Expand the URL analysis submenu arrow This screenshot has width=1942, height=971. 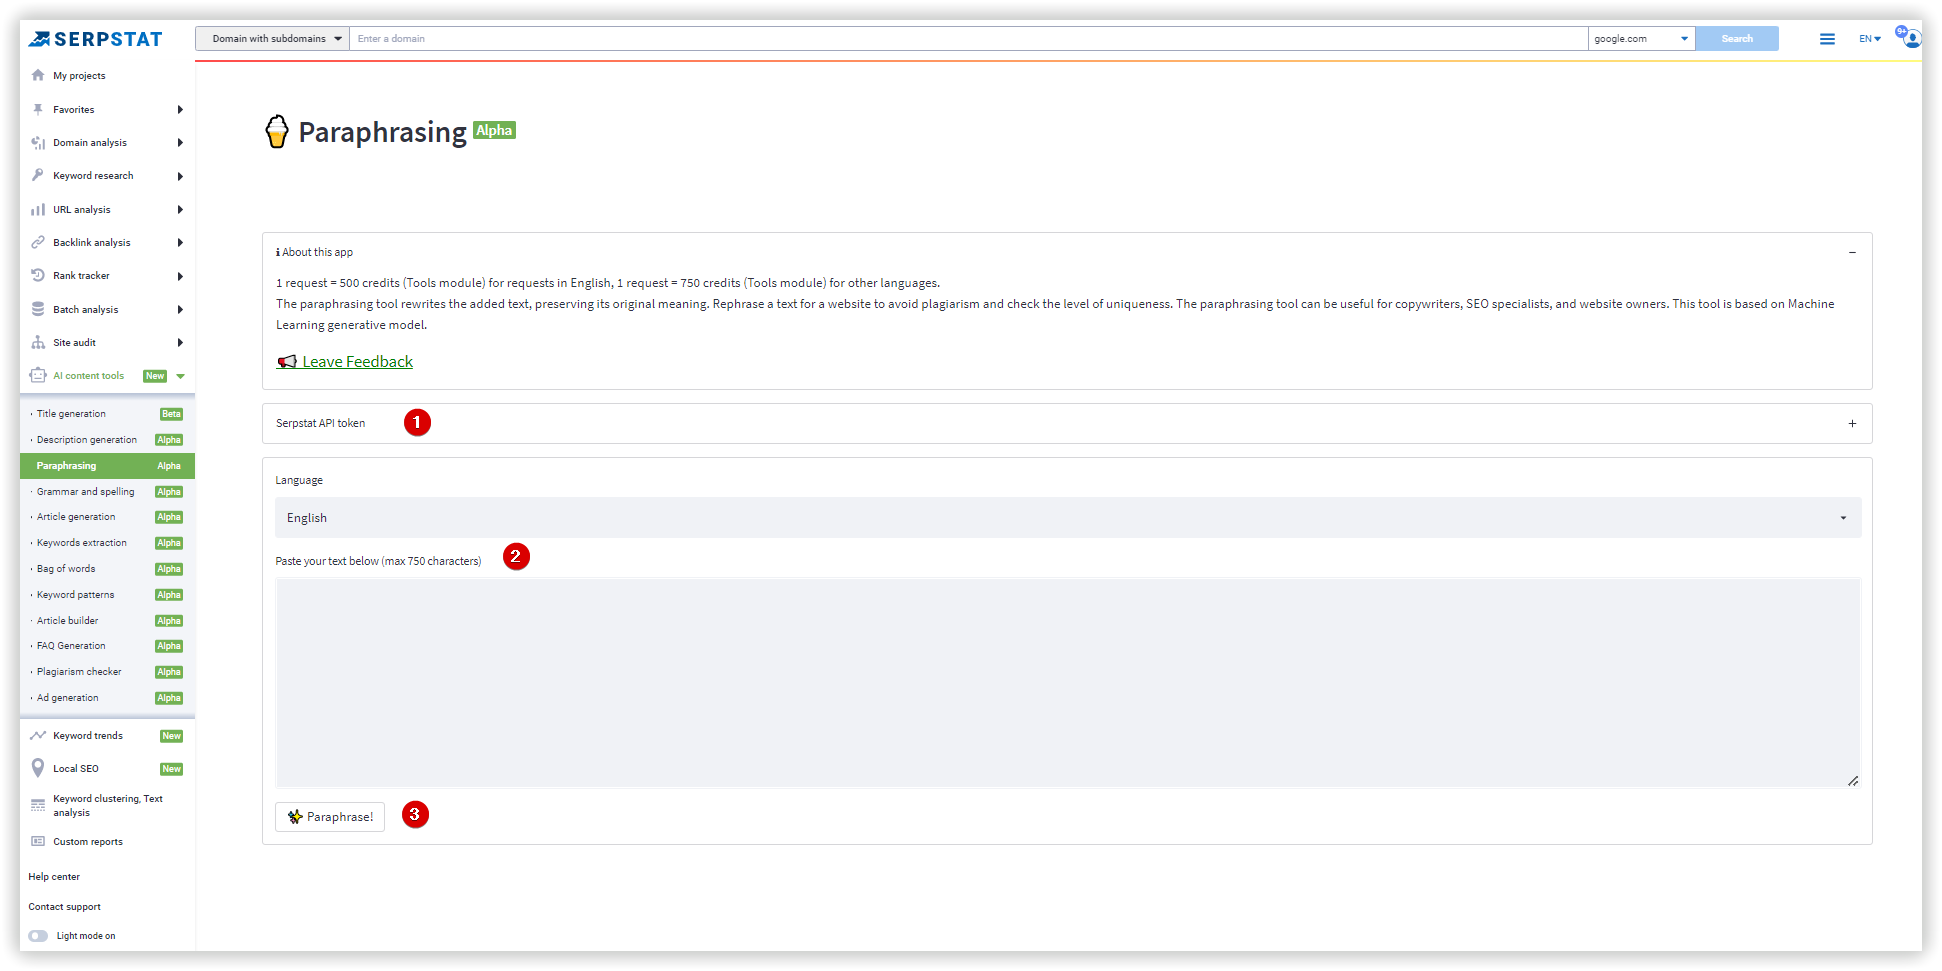tap(180, 209)
